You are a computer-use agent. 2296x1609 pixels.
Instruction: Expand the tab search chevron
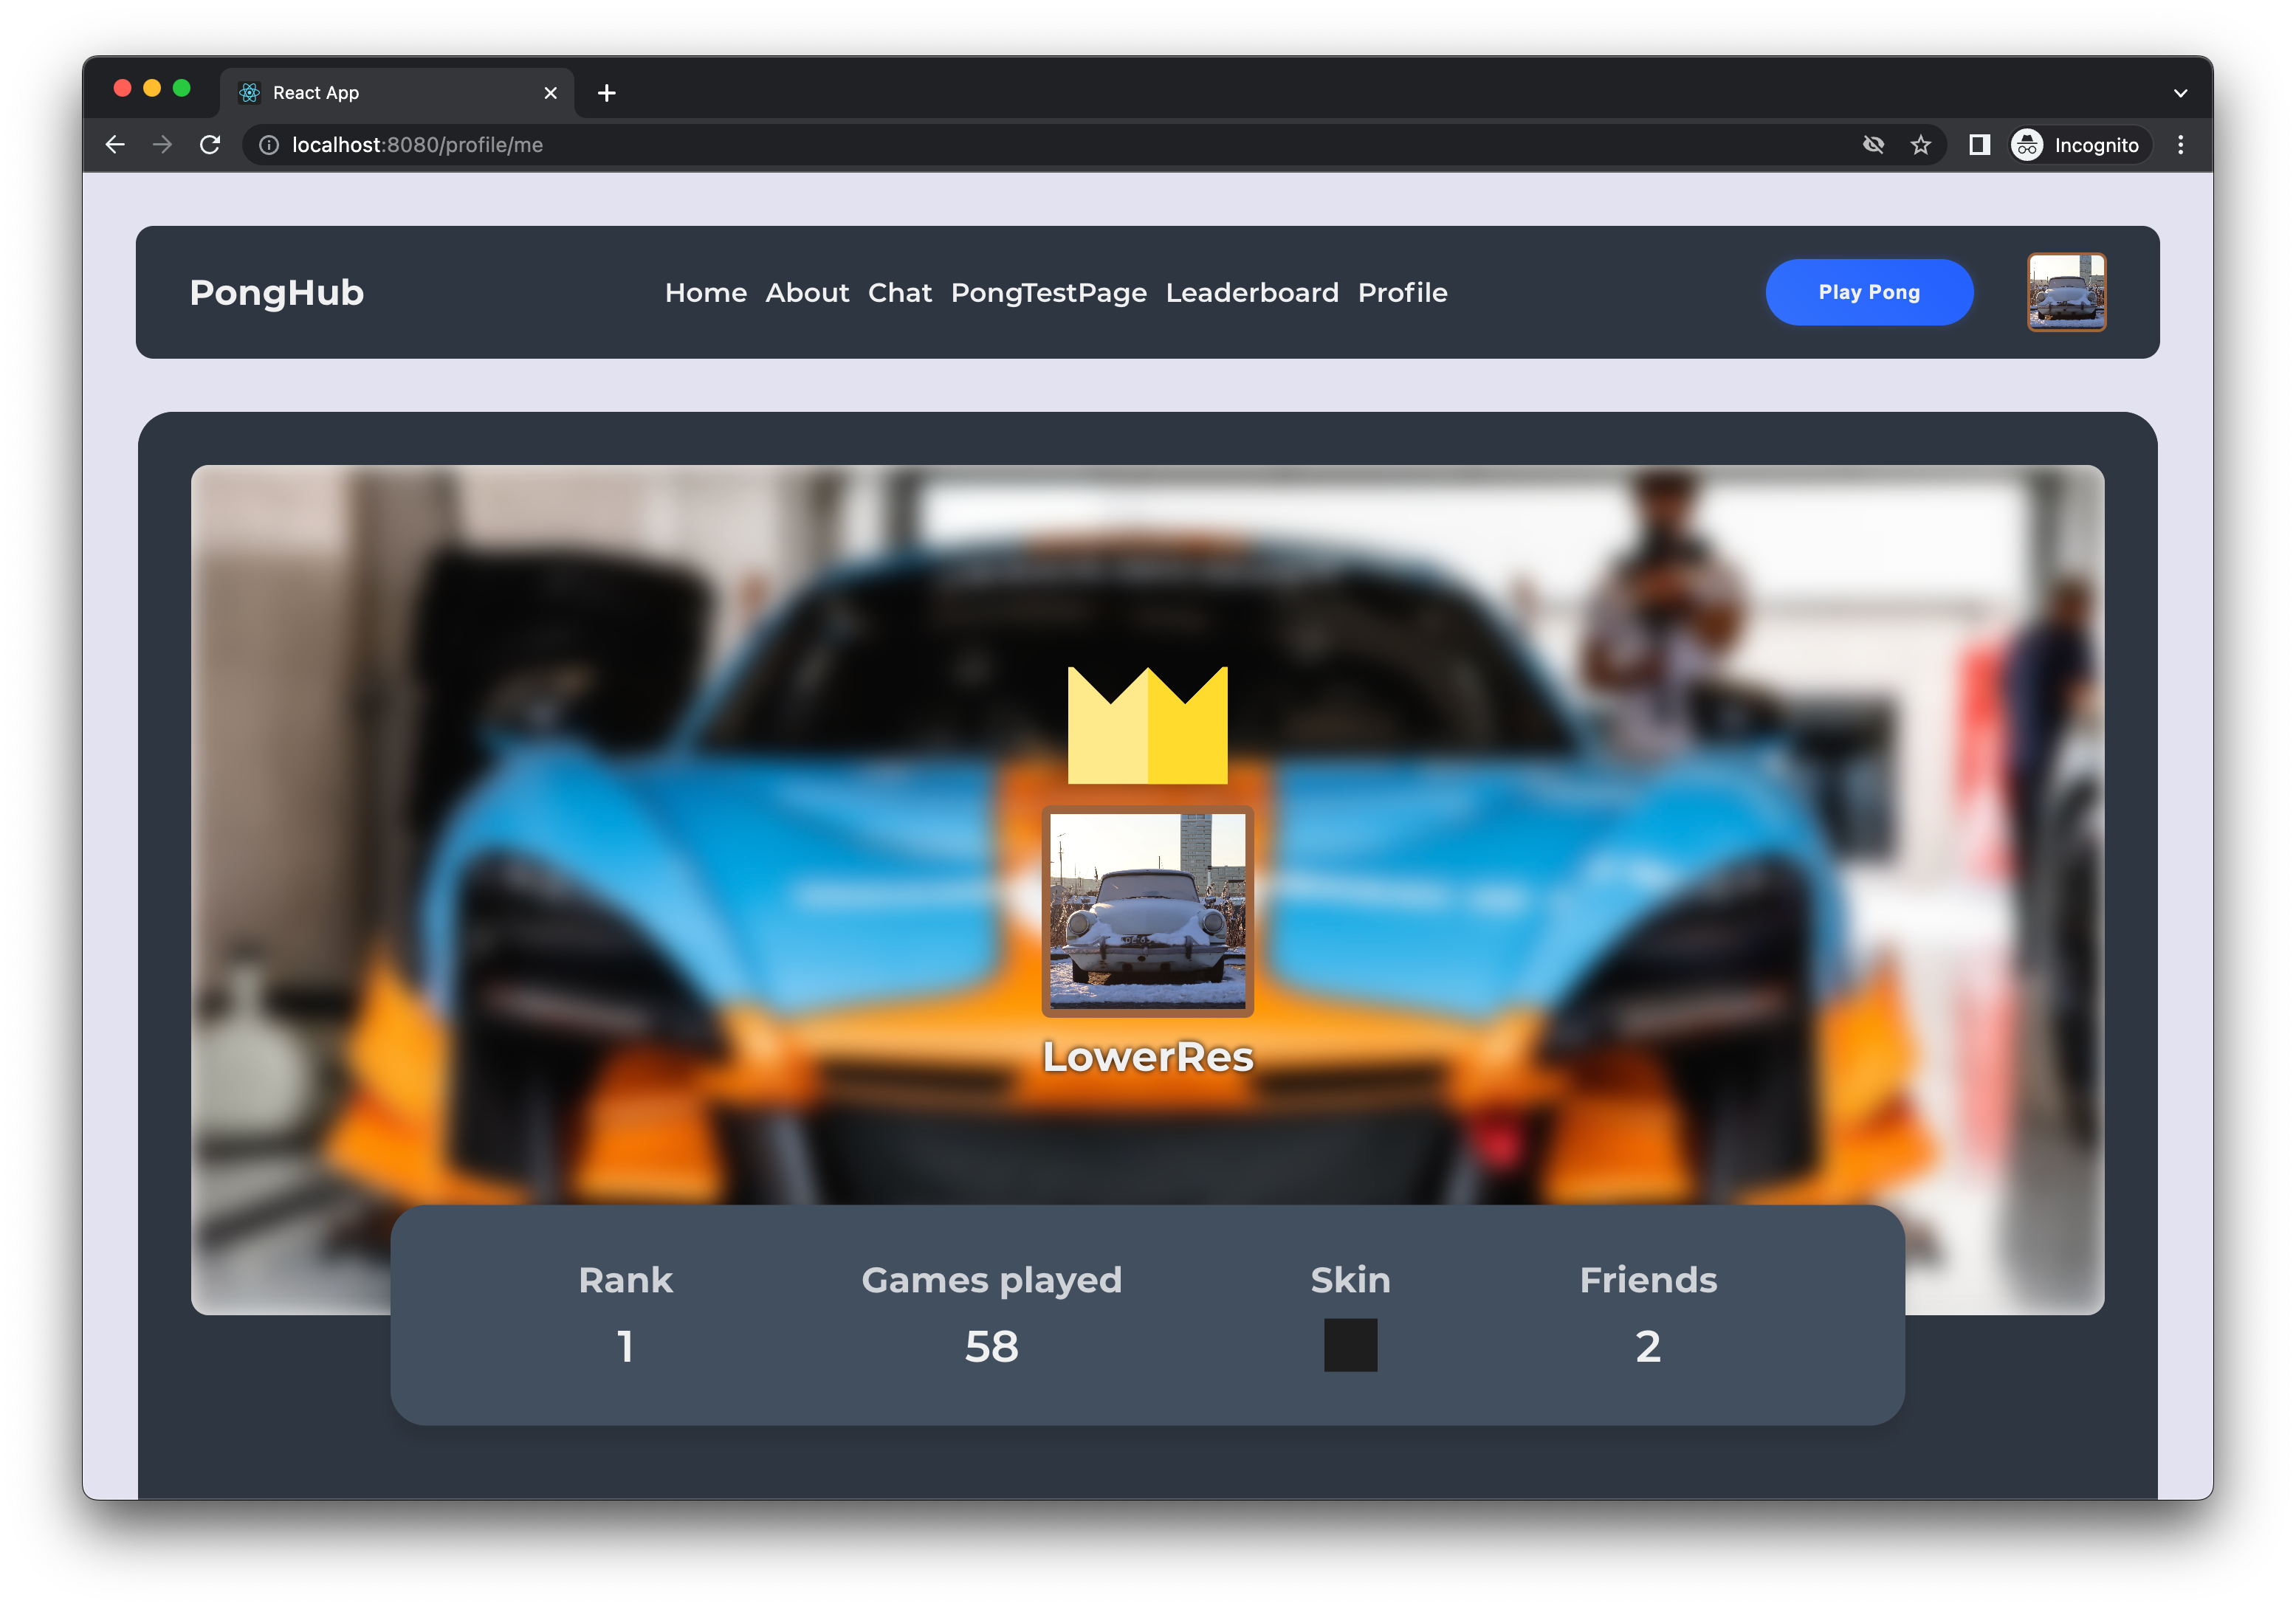pos(2180,93)
